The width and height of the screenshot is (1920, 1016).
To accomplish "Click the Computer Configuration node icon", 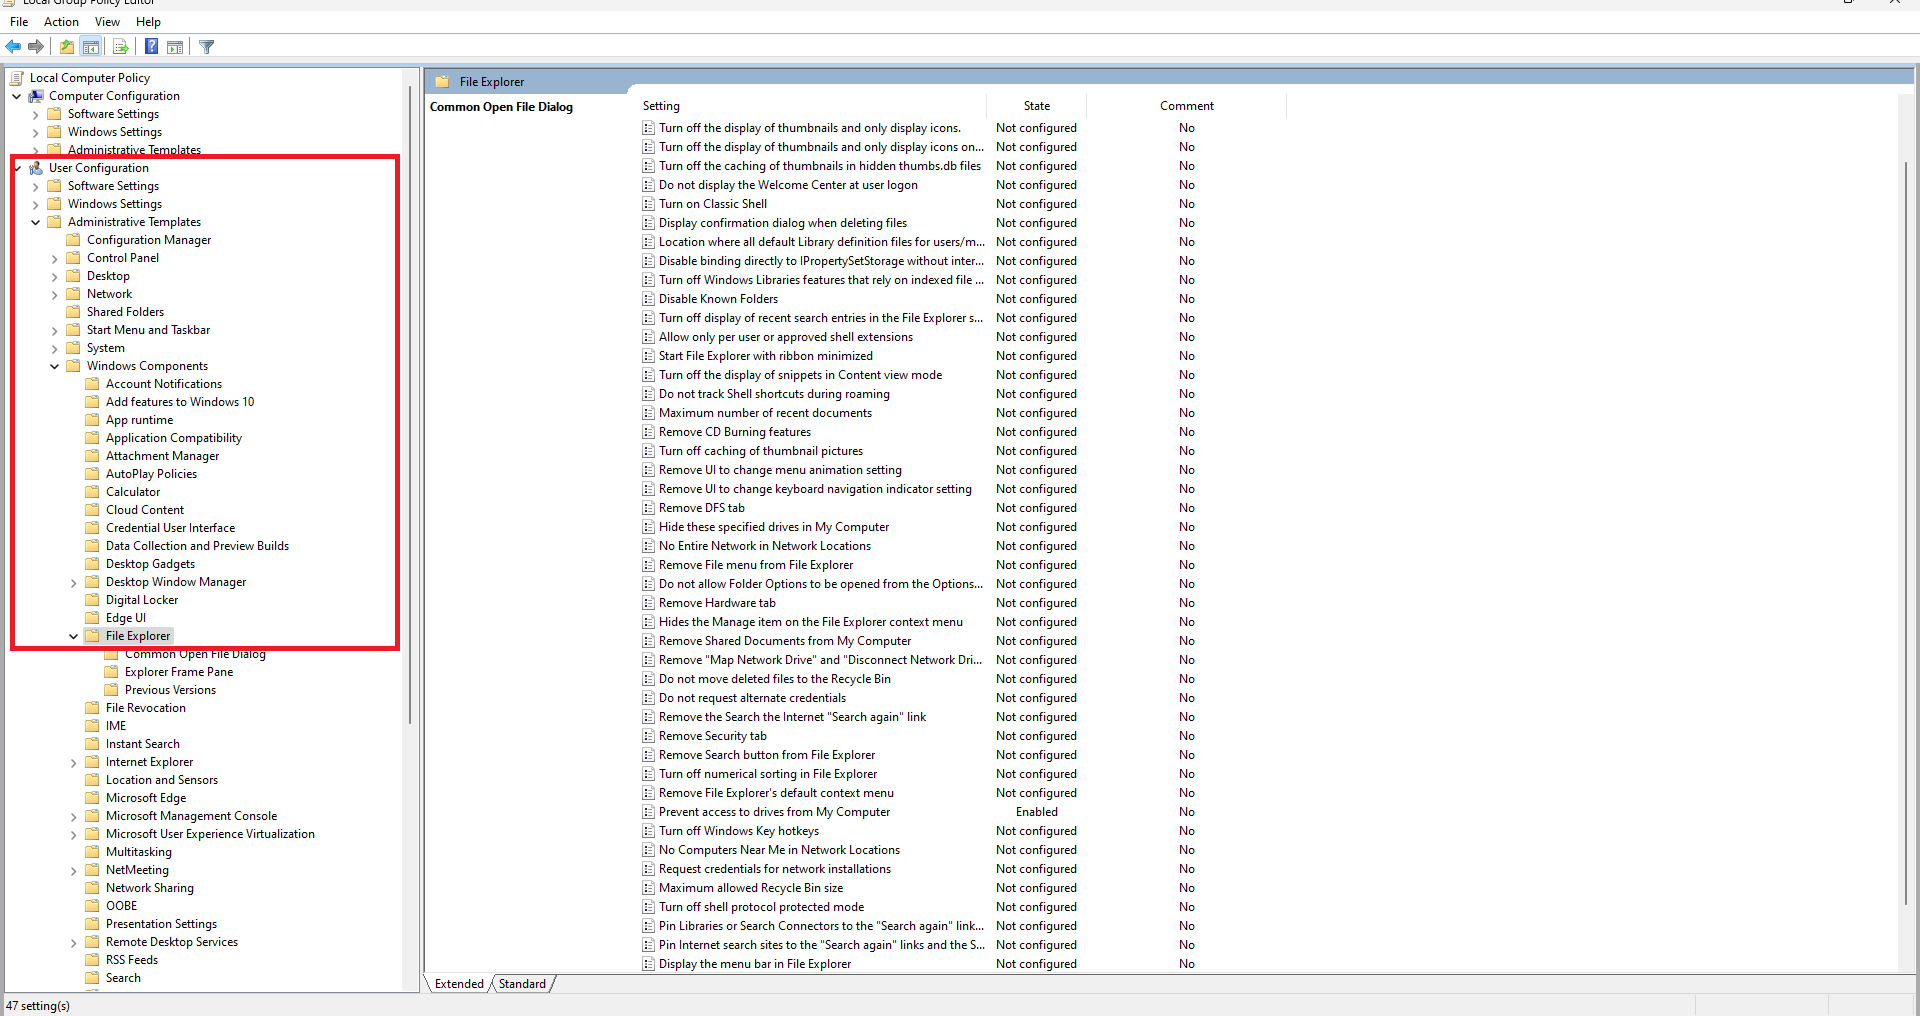I will coord(36,96).
